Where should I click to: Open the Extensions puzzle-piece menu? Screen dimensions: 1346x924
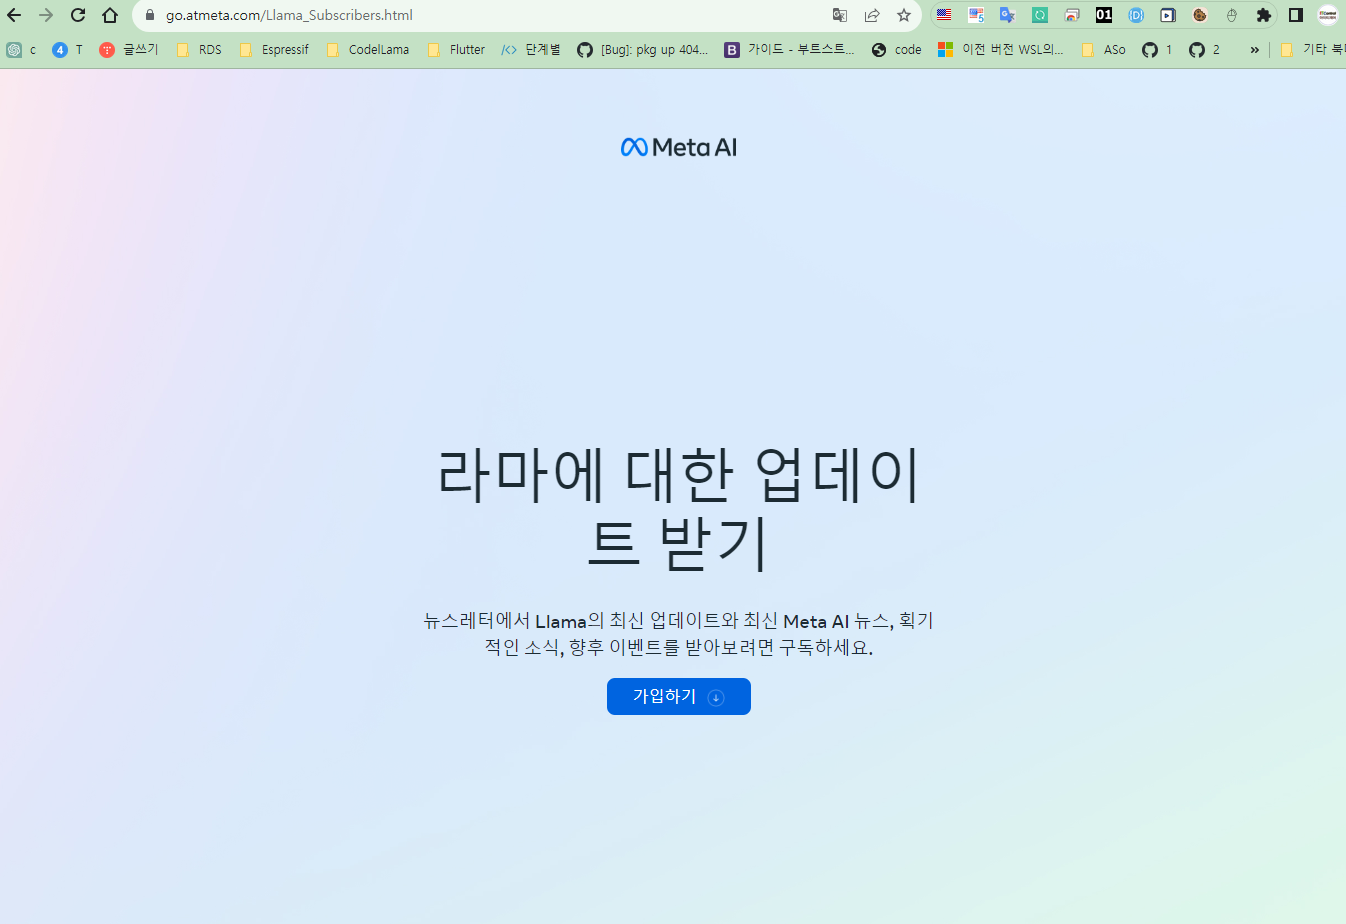1264,15
